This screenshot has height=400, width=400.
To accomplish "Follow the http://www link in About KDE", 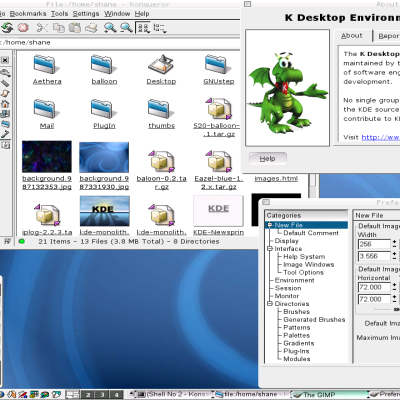I will click(x=380, y=137).
